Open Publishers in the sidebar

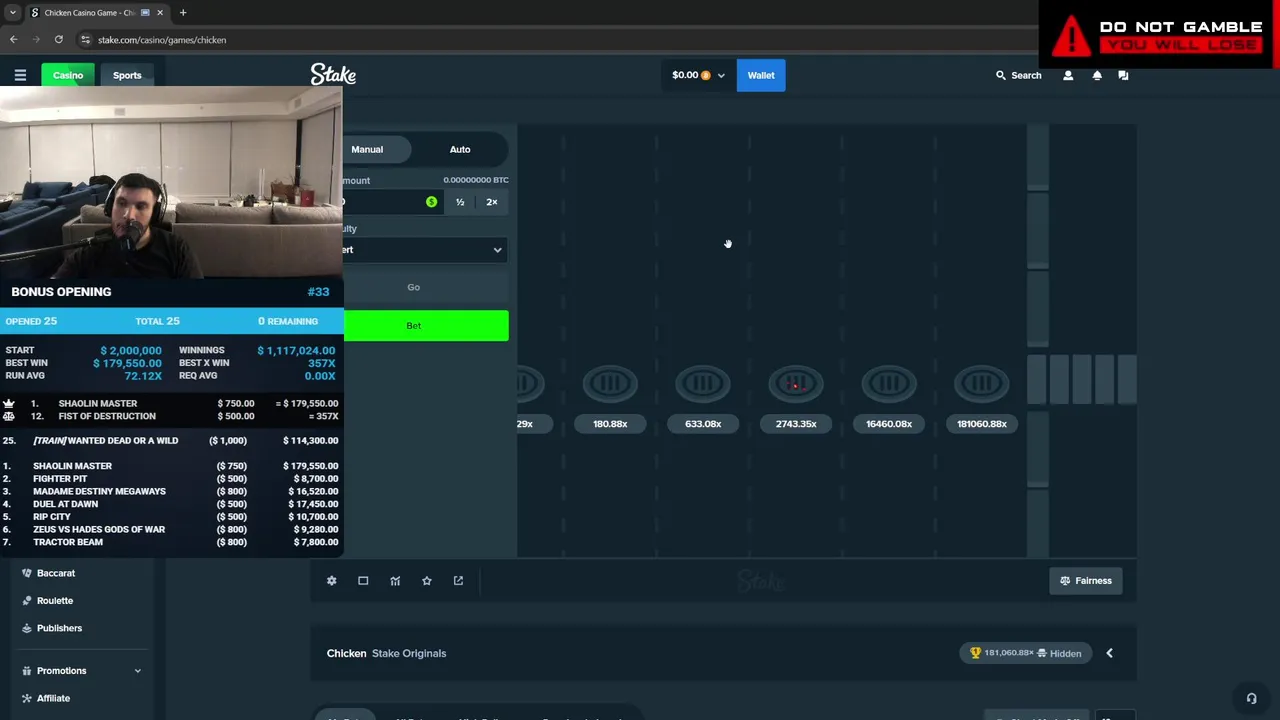59,628
